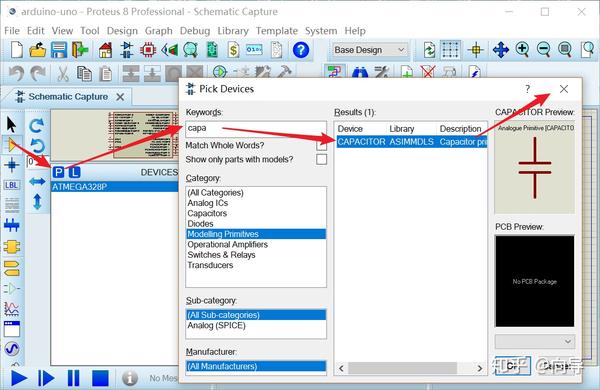The width and height of the screenshot is (600, 390).
Task: Open the 3D Visualizer icon
Action: [170, 50]
